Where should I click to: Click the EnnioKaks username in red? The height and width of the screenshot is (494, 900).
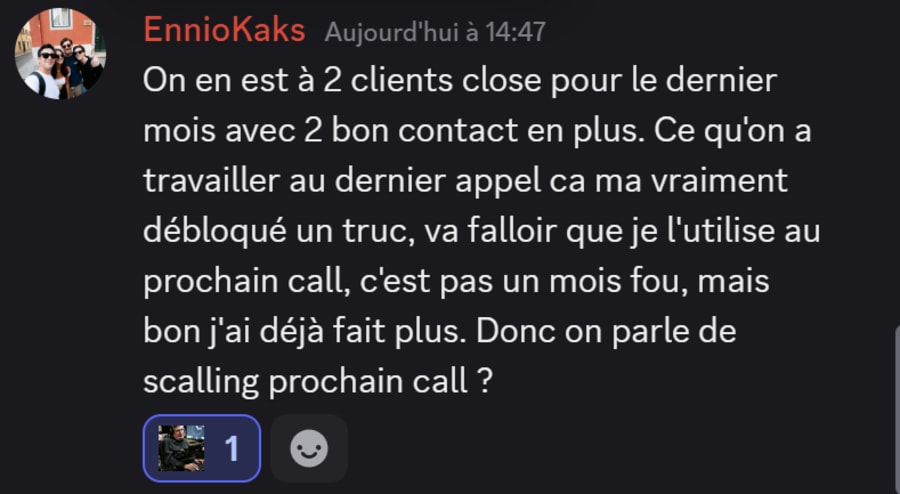point(224,30)
